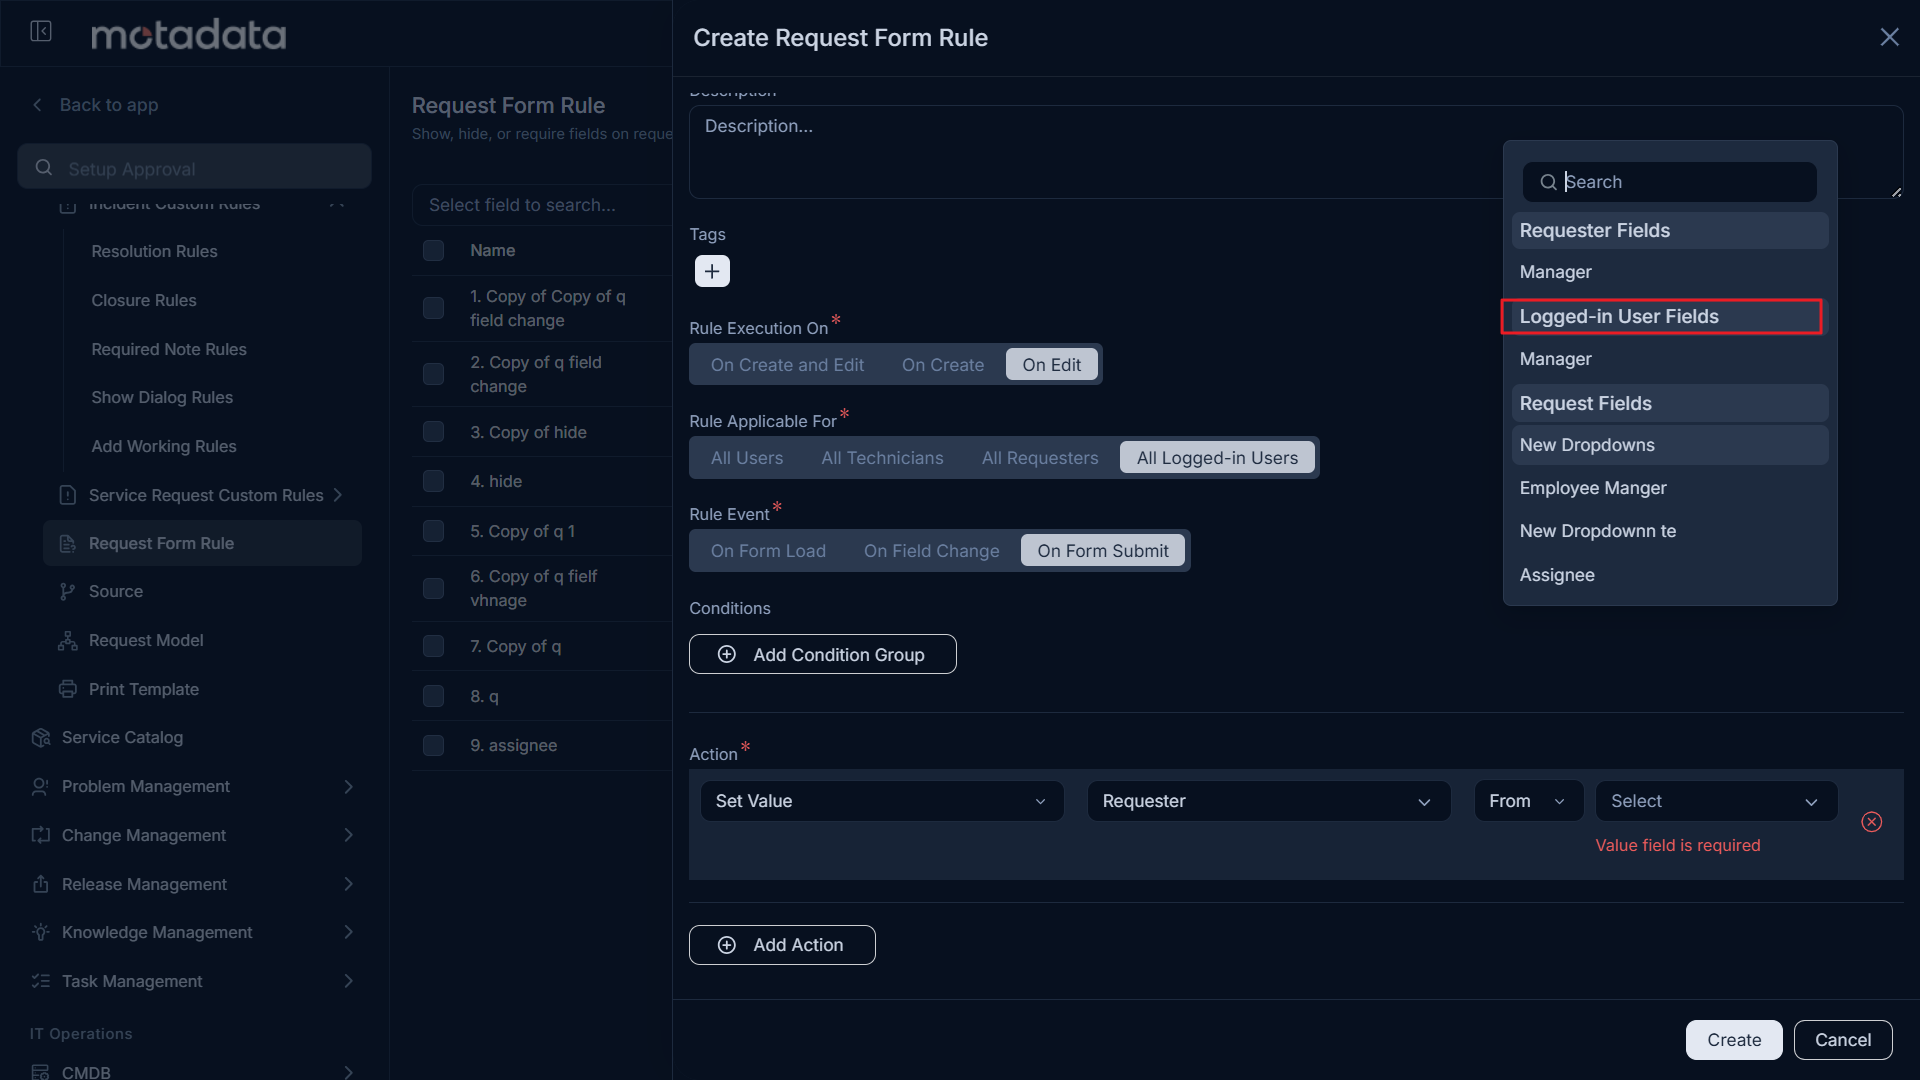Choose Manager under Logged-in User Fields
Image resolution: width=1920 pixels, height=1080 pixels.
[x=1670, y=359]
